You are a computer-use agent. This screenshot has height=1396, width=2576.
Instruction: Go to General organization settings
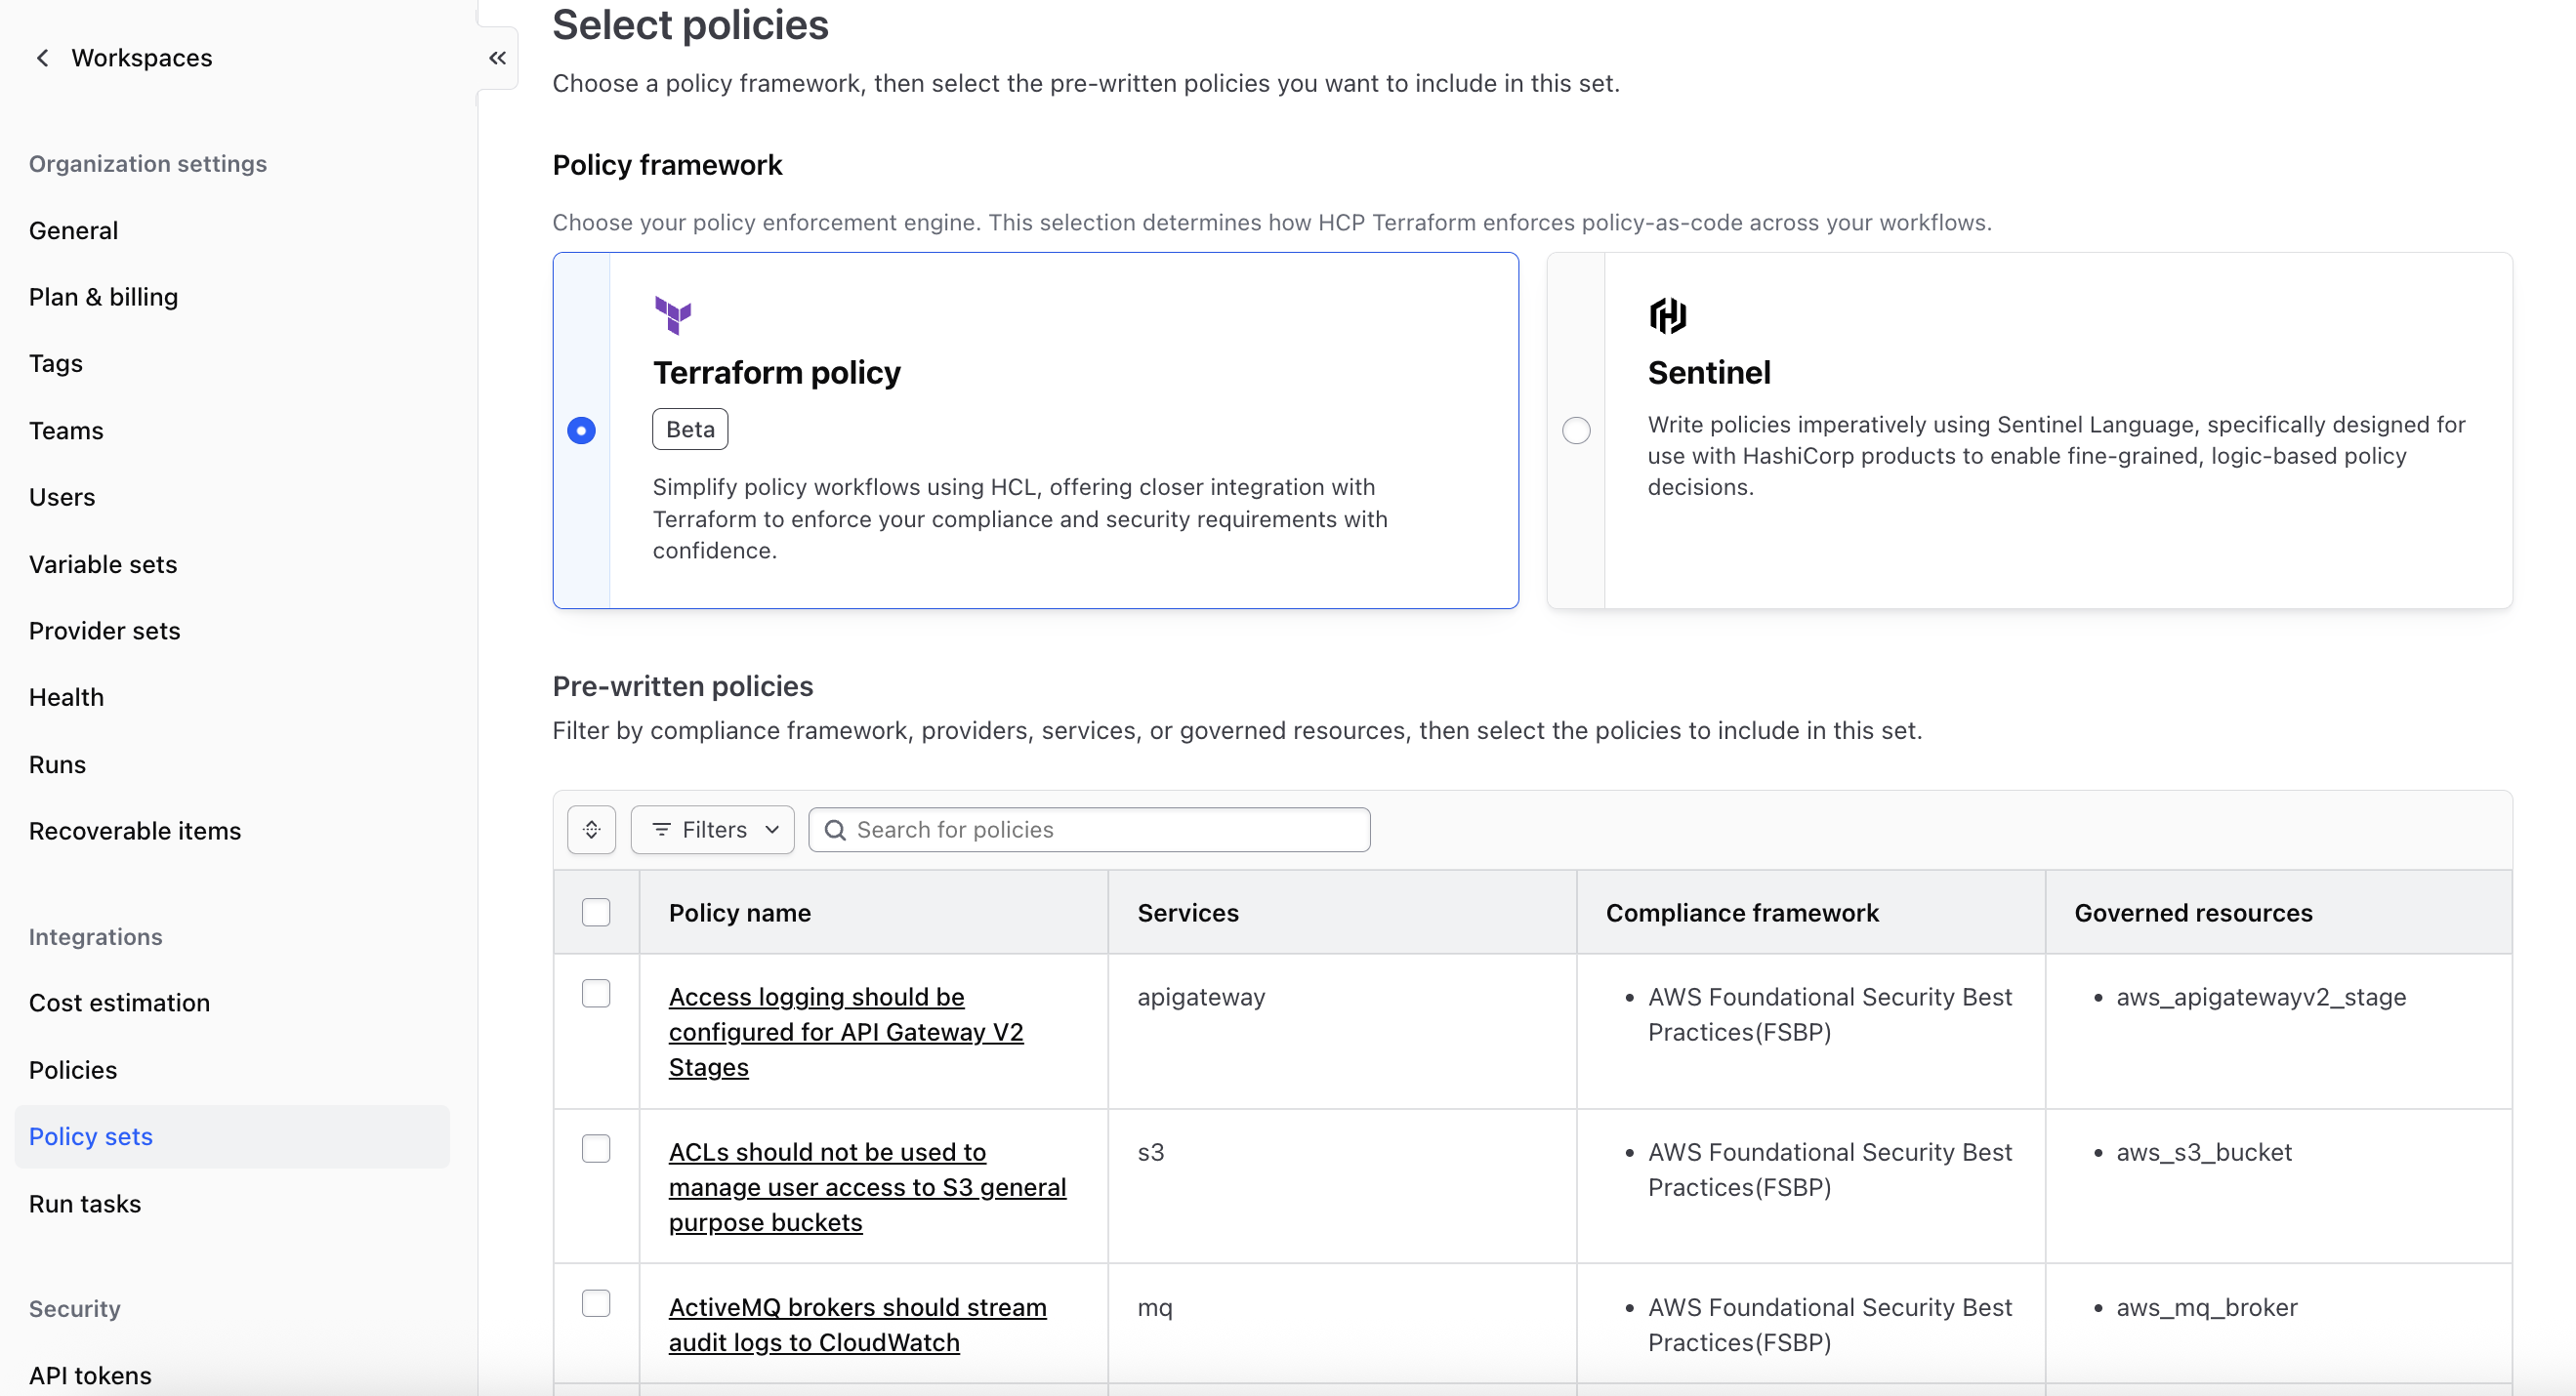[x=74, y=230]
